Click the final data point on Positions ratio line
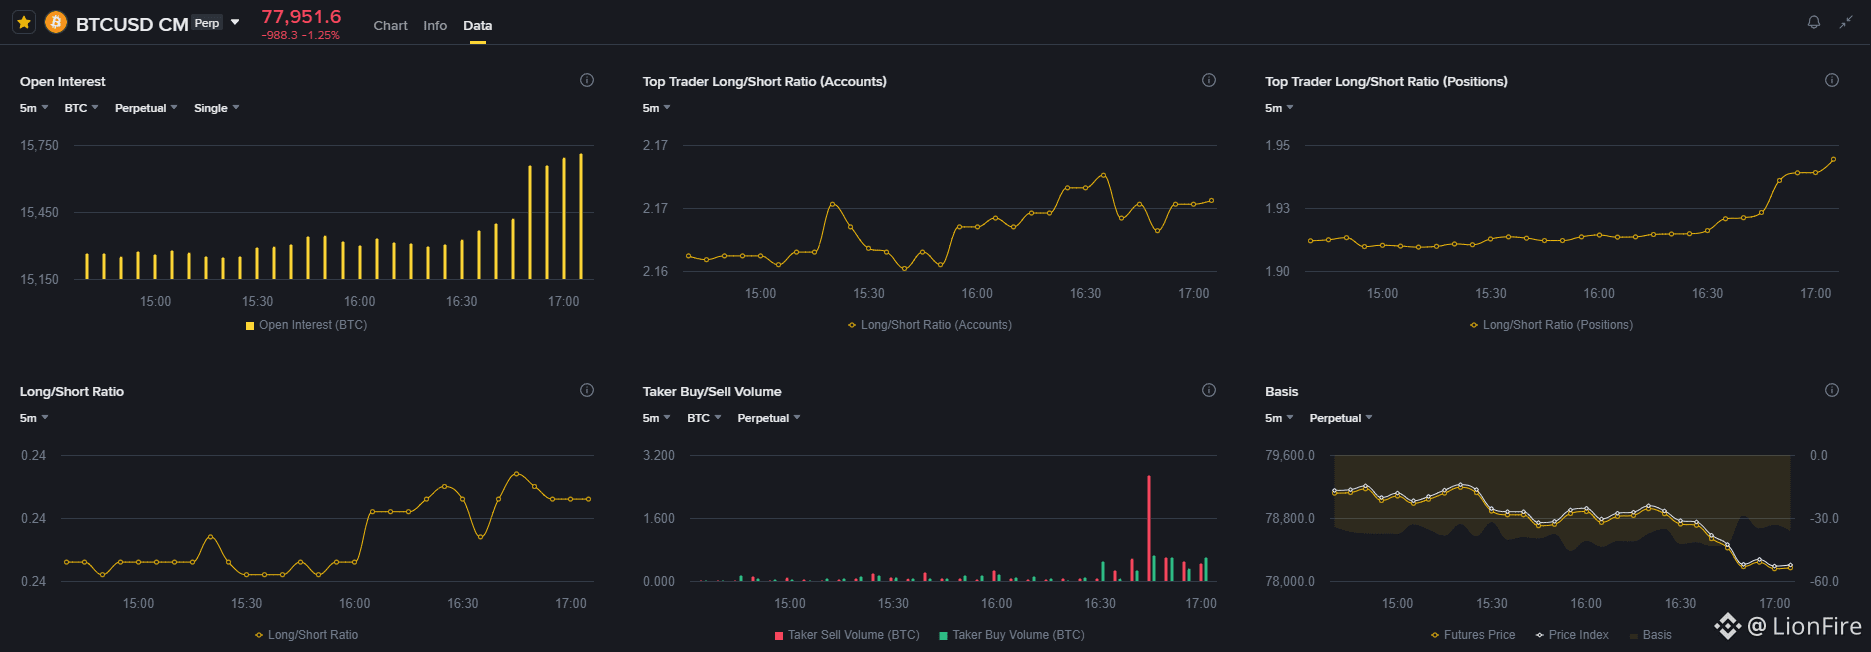 click(1833, 159)
